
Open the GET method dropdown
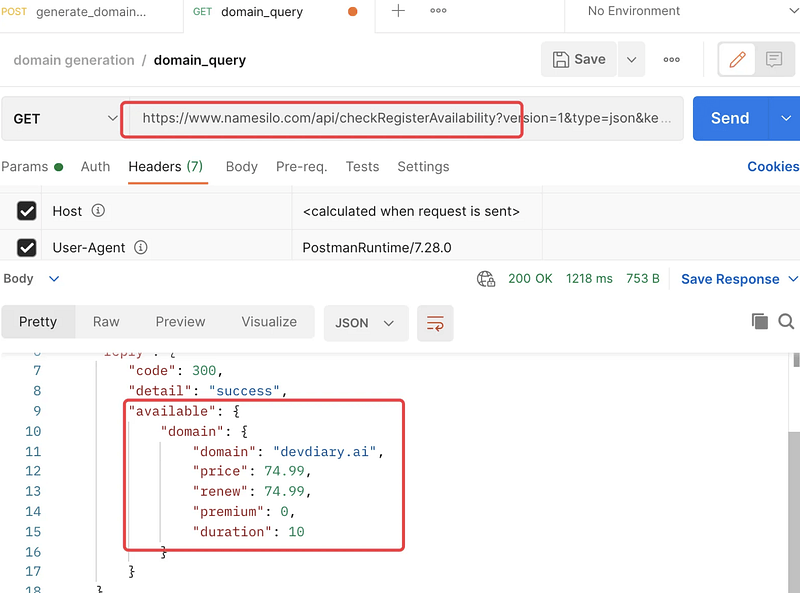click(x=63, y=118)
